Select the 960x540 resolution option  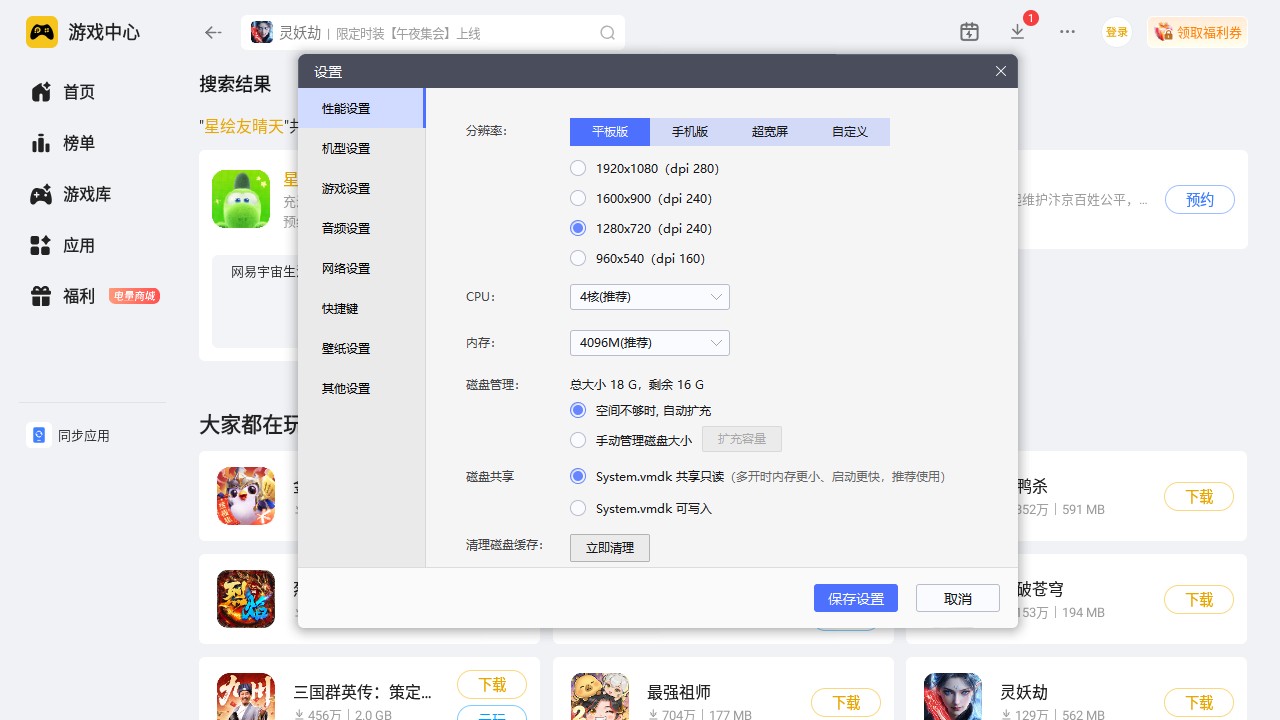578,258
